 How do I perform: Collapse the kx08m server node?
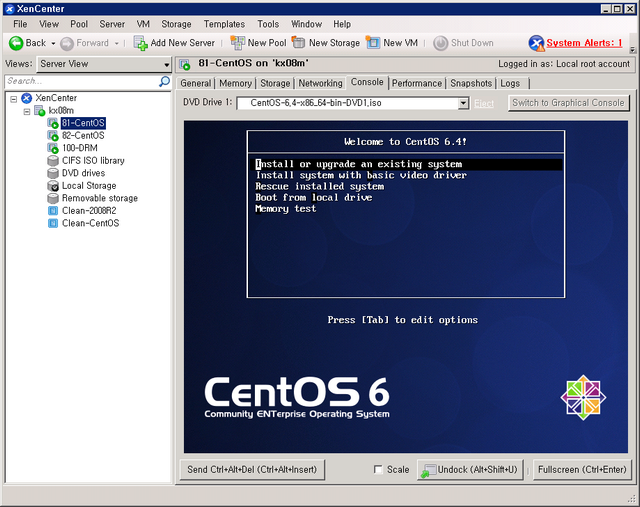(27, 111)
